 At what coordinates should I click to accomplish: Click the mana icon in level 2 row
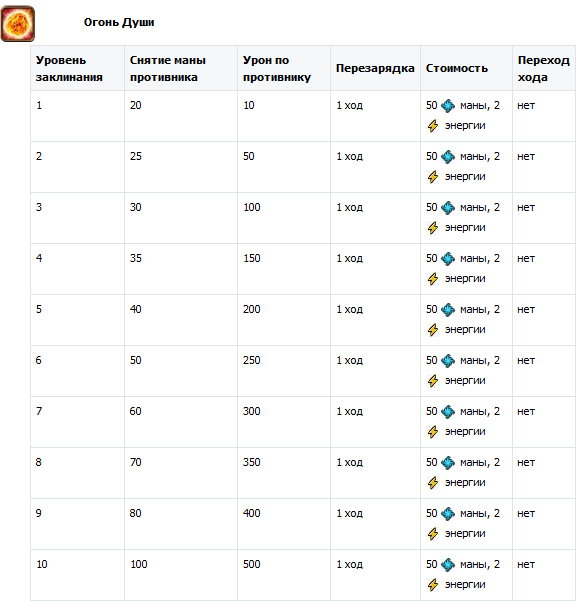pyautogui.click(x=448, y=157)
